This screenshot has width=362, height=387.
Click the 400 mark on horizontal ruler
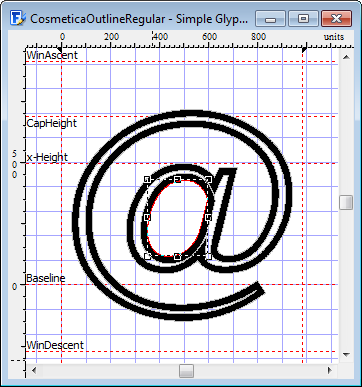(161, 37)
